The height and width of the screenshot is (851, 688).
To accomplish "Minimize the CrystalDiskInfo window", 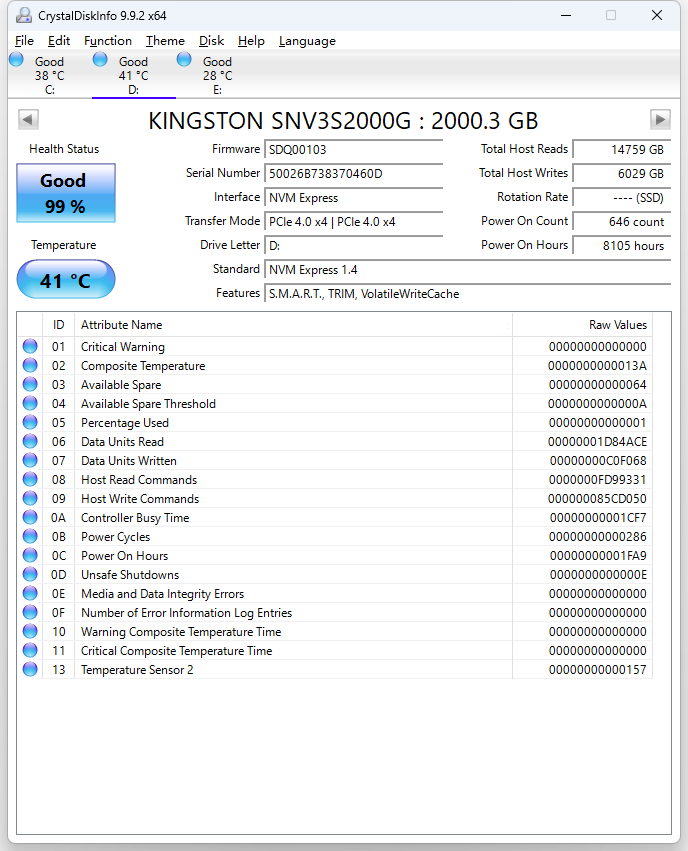I will point(566,15).
